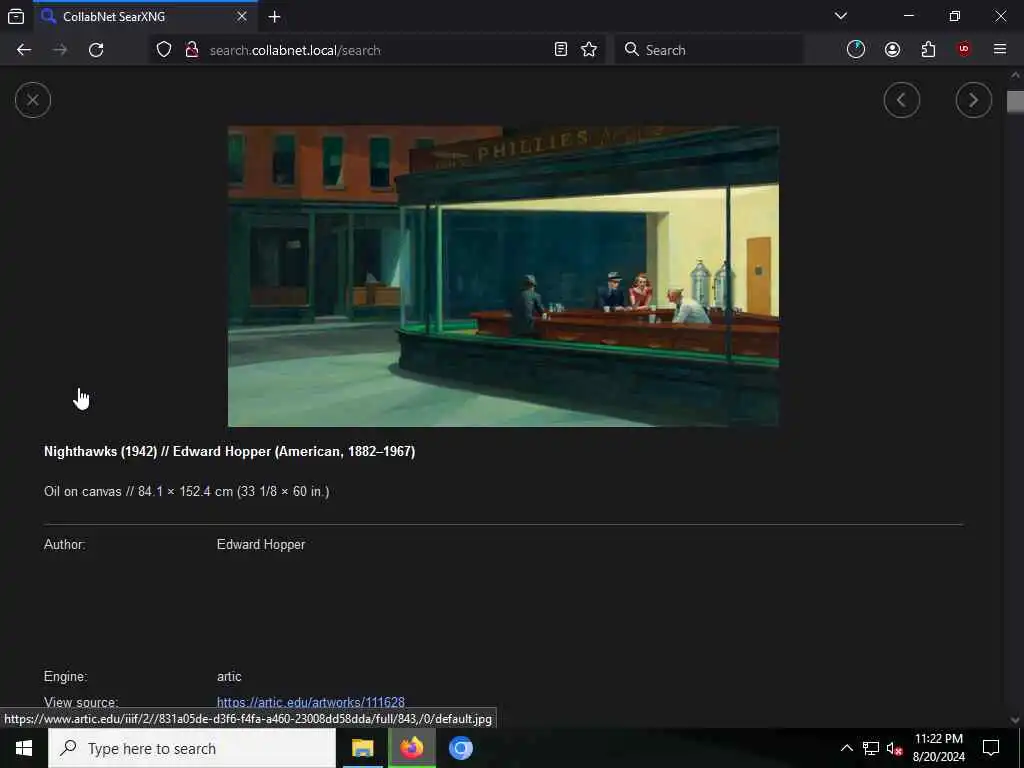Open the Windows Start menu
Image resolution: width=1024 pixels, height=768 pixels.
coord(24,748)
